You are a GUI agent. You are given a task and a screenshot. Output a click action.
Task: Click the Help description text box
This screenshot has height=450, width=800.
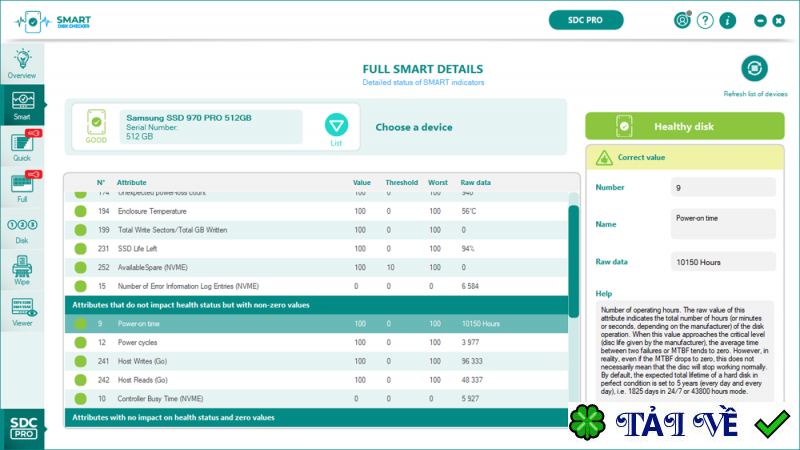tap(684, 351)
